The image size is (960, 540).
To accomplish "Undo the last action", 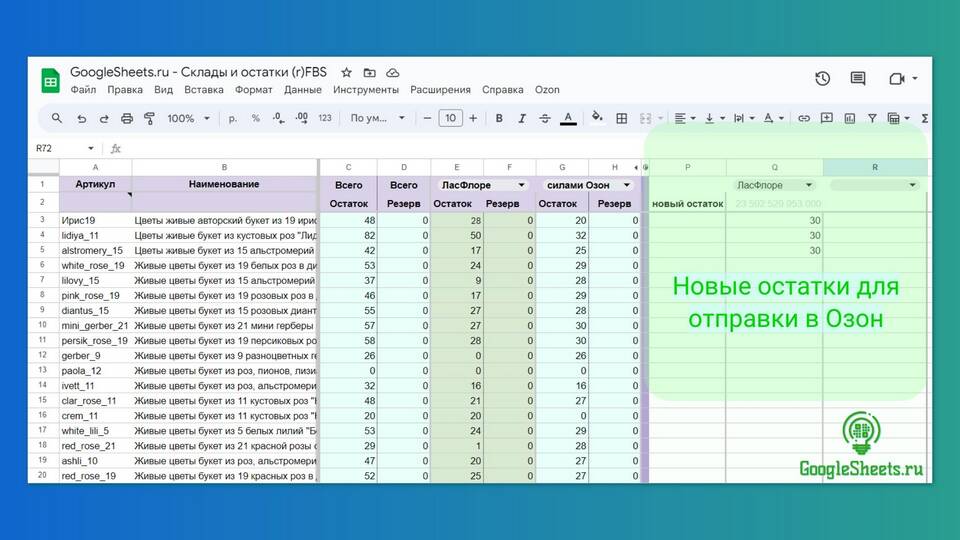I will pyautogui.click(x=81, y=118).
